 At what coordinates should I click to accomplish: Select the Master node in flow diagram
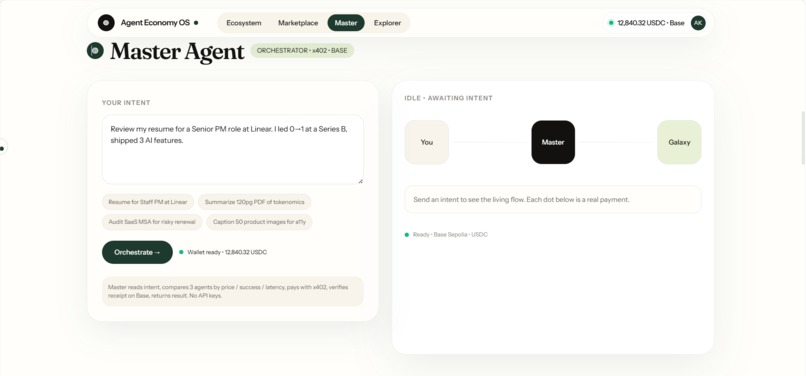pyautogui.click(x=553, y=142)
